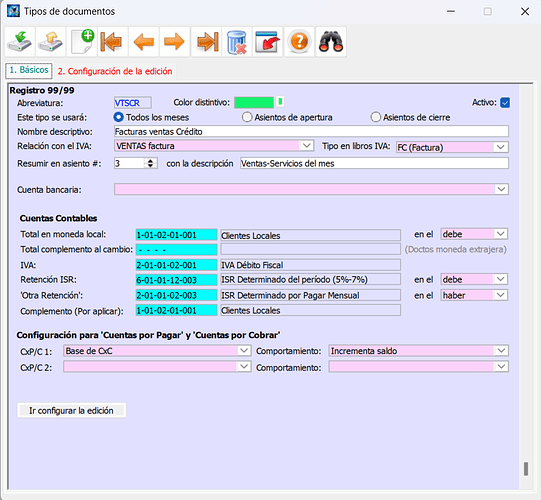Click the new document plus icon

pyautogui.click(x=82, y=42)
